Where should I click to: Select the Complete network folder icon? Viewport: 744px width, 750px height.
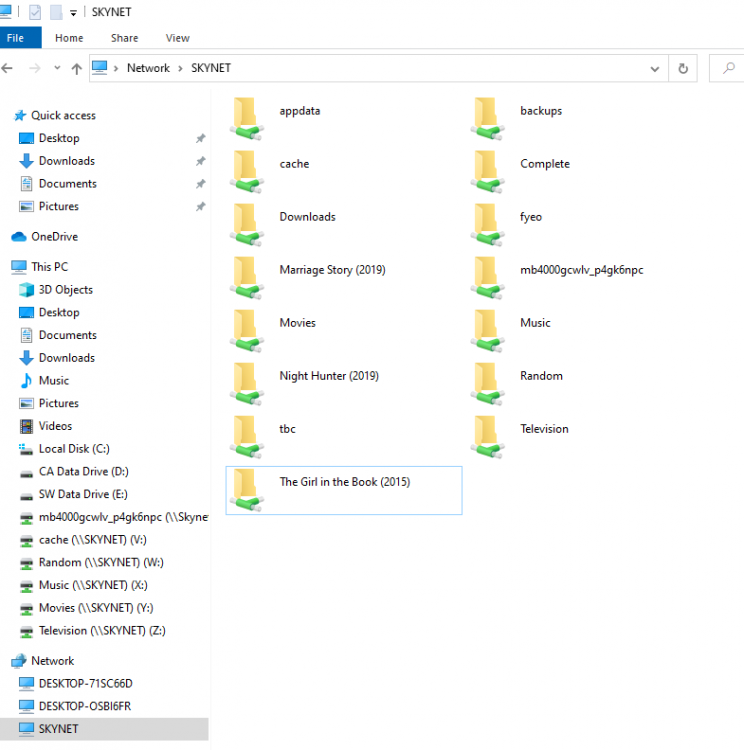pyautogui.click(x=488, y=172)
